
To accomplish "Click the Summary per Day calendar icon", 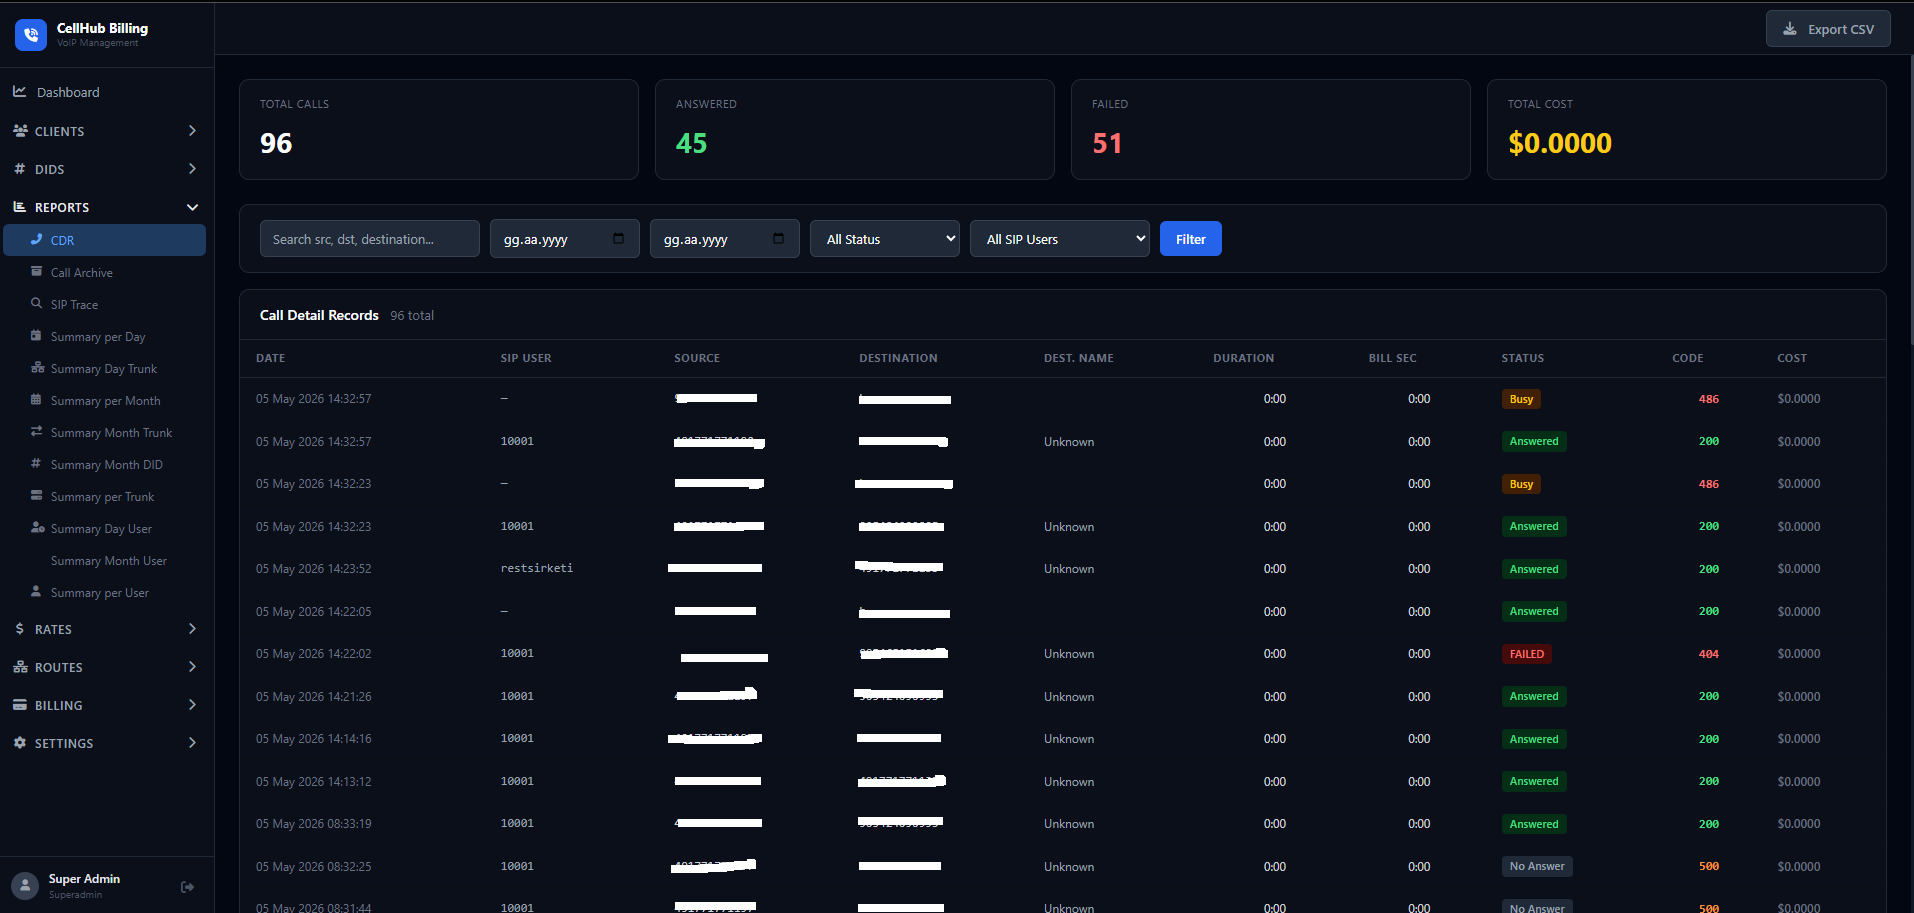I will (37, 335).
